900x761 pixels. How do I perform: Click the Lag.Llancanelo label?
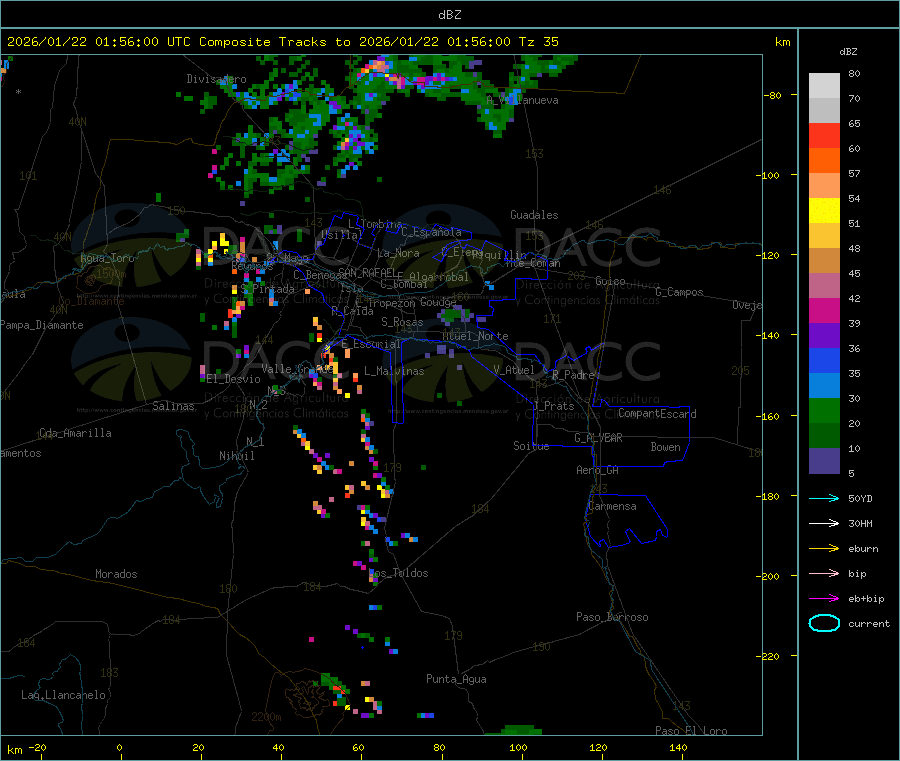pyautogui.click(x=63, y=696)
